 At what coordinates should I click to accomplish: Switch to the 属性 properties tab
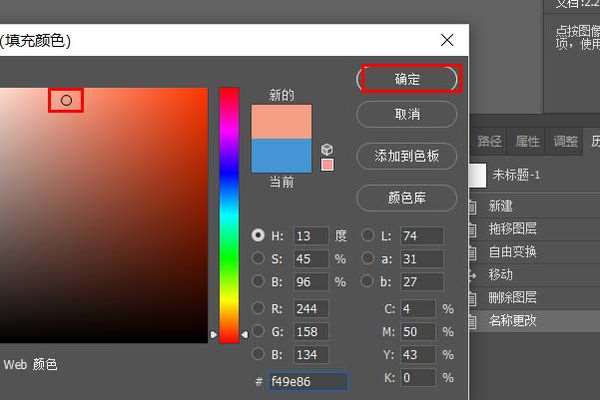click(527, 142)
